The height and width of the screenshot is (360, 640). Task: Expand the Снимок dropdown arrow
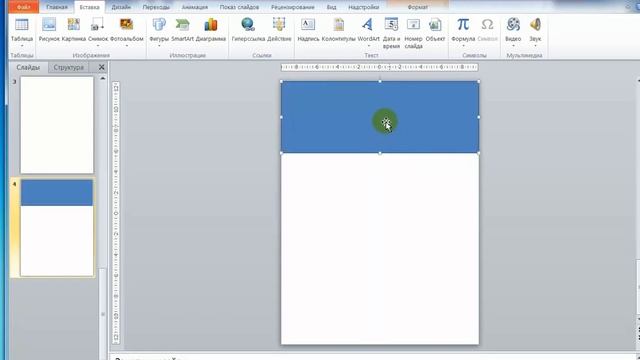(98, 46)
